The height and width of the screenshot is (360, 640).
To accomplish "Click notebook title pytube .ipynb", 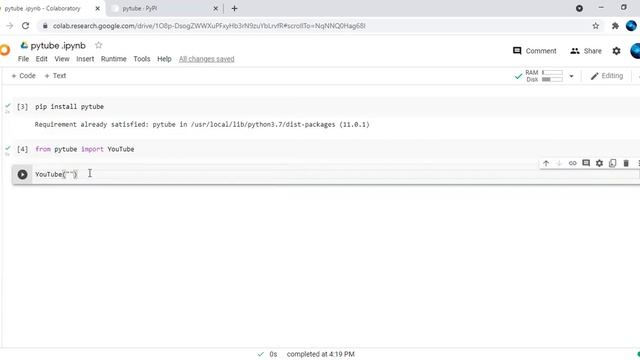I will point(58,46).
